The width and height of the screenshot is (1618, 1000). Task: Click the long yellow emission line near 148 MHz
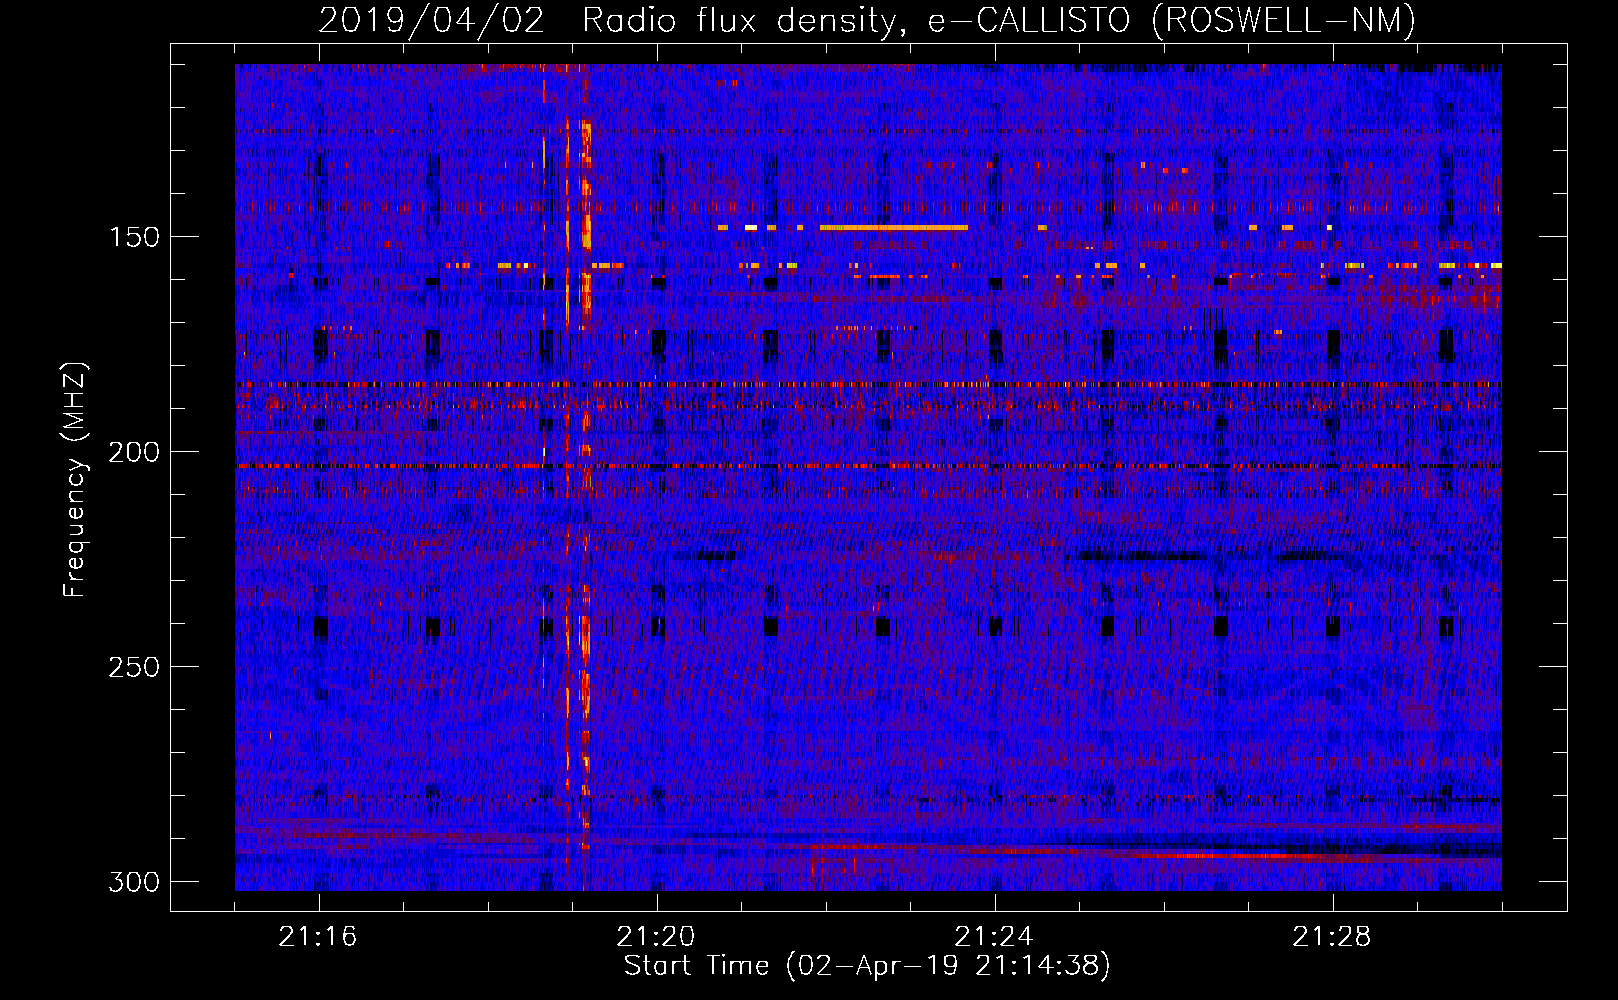click(894, 228)
